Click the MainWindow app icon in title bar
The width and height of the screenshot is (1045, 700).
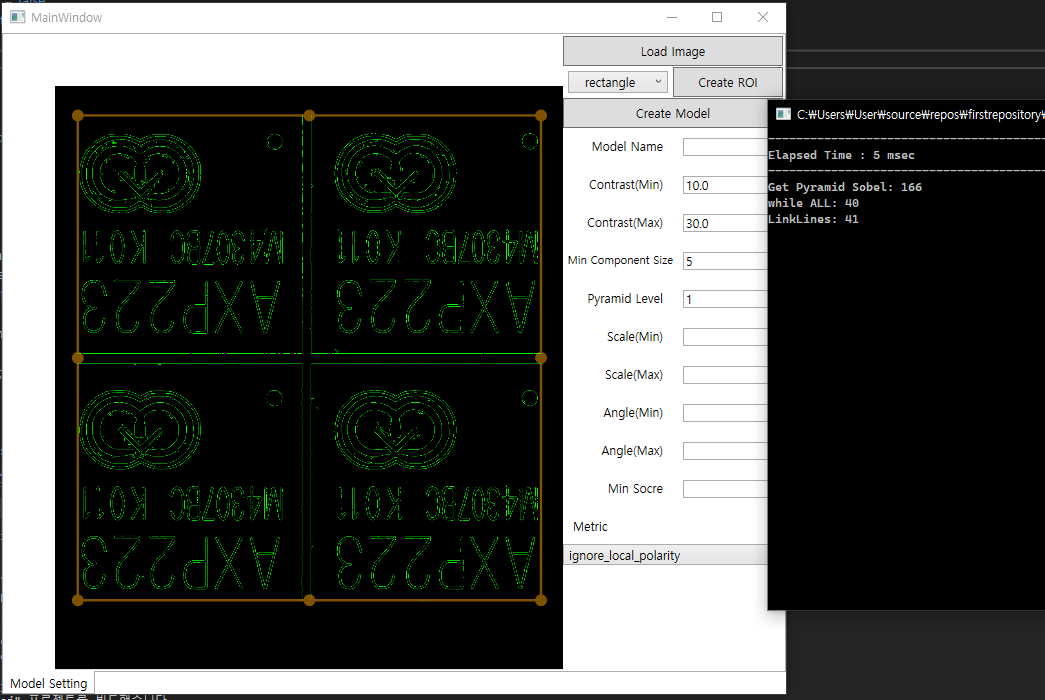[17, 17]
